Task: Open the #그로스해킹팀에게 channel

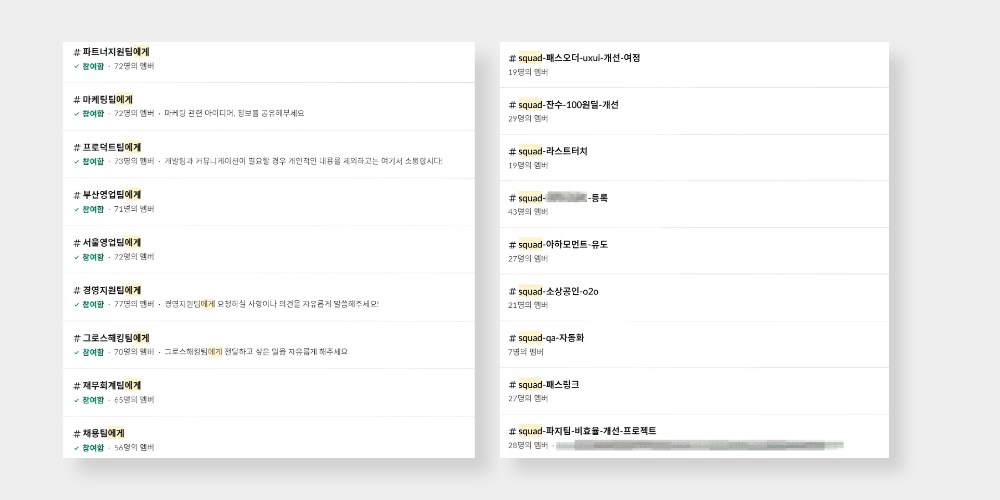Action: click(114, 338)
